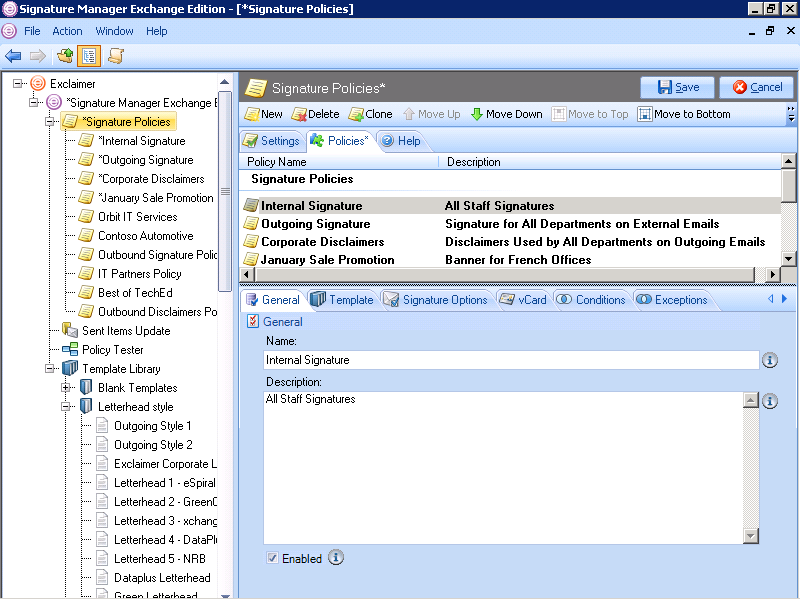The image size is (800, 600).
Task: Open the Help menu
Action: click(x=157, y=31)
